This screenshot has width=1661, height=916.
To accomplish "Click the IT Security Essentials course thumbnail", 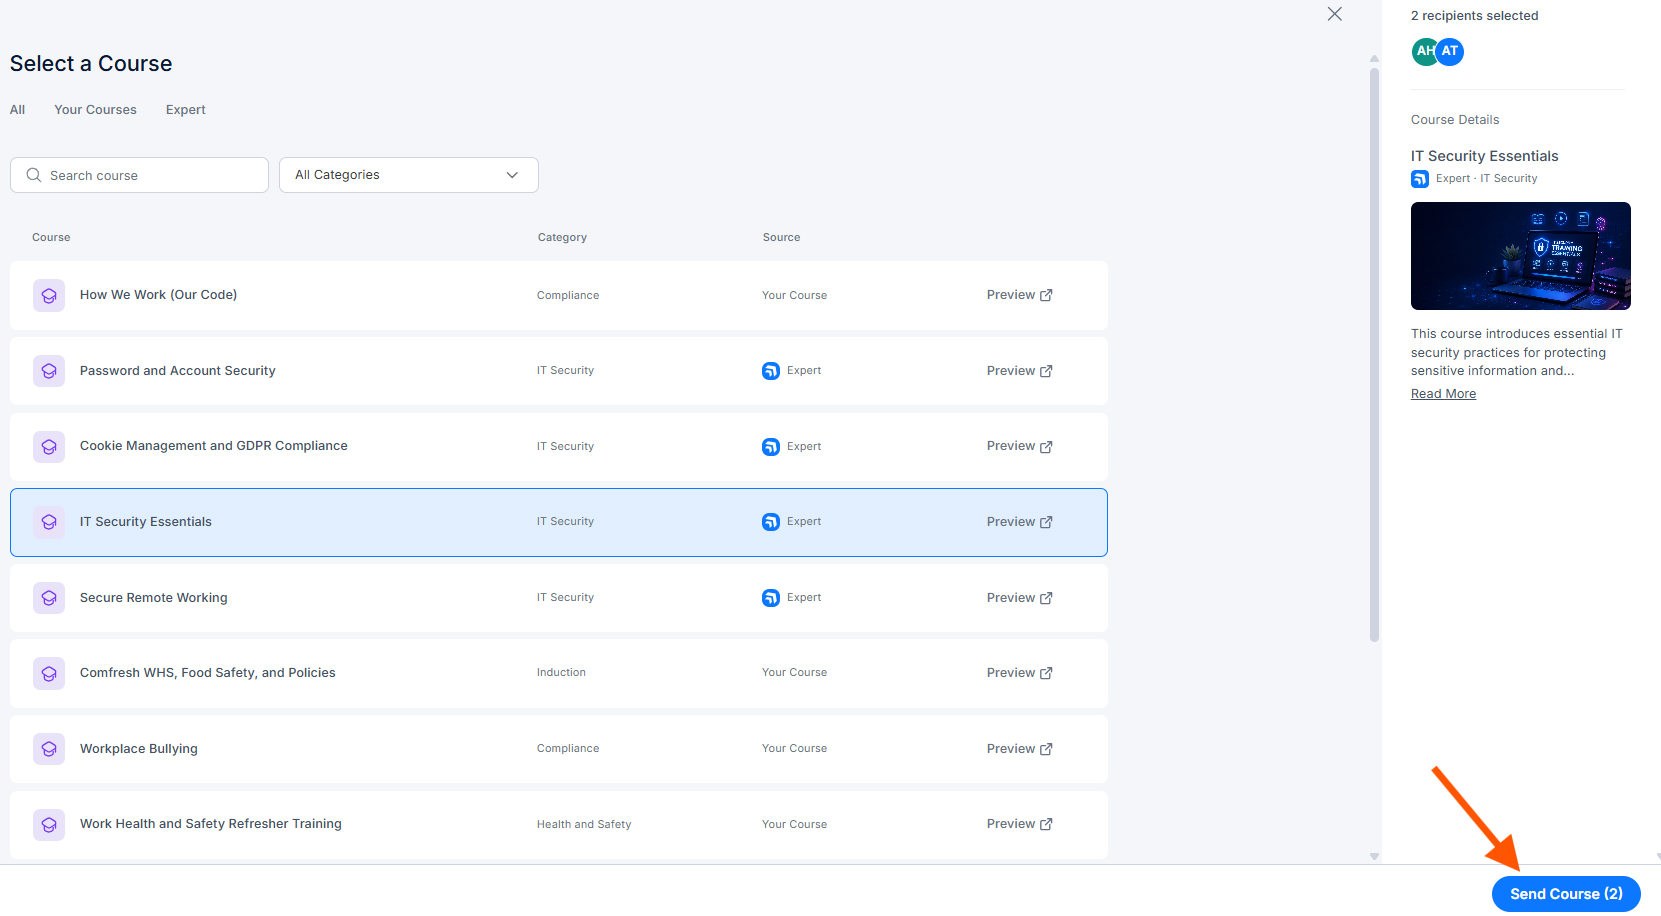I will (x=1520, y=256).
